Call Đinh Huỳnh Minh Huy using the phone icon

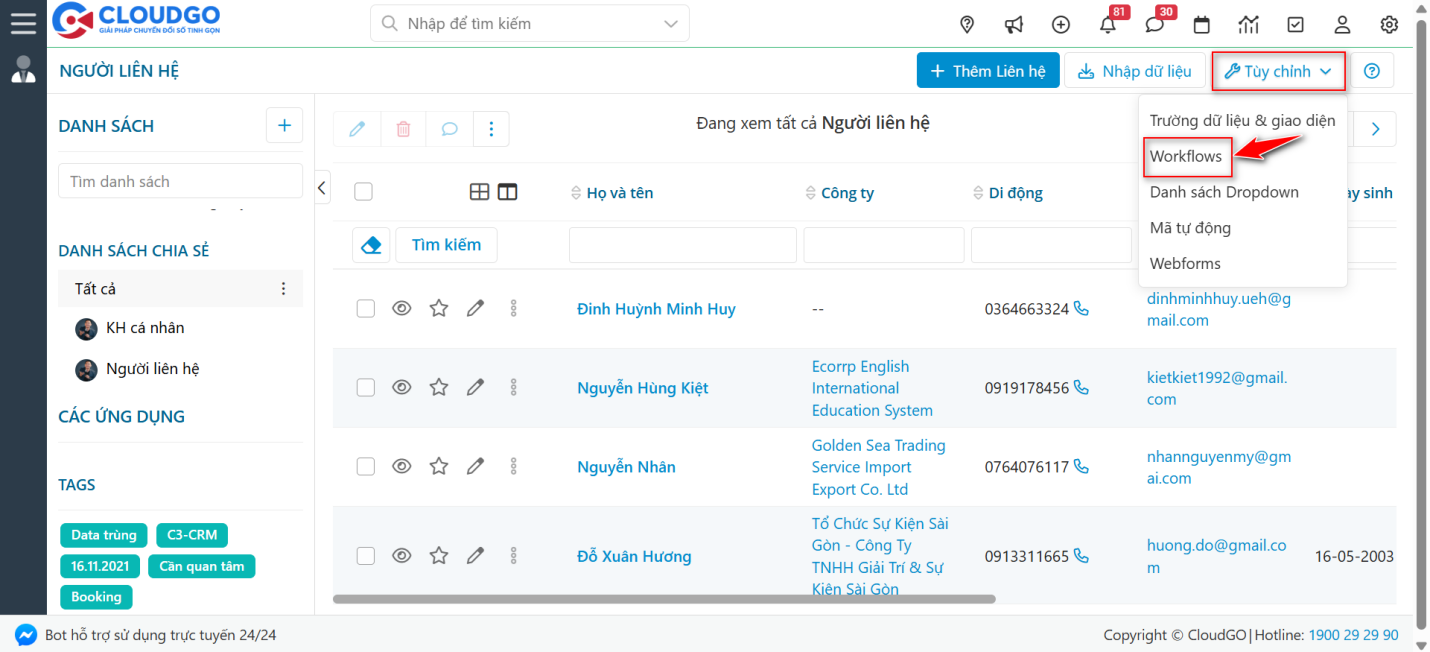point(1081,309)
